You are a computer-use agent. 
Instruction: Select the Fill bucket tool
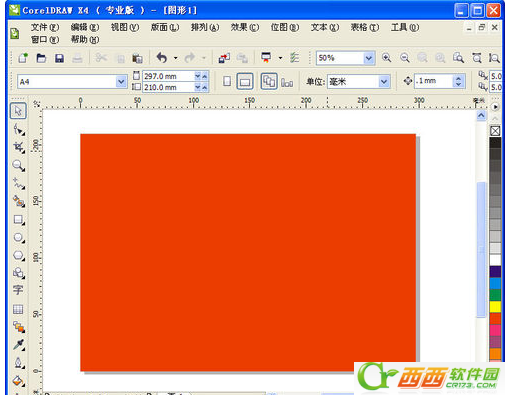pos(18,381)
